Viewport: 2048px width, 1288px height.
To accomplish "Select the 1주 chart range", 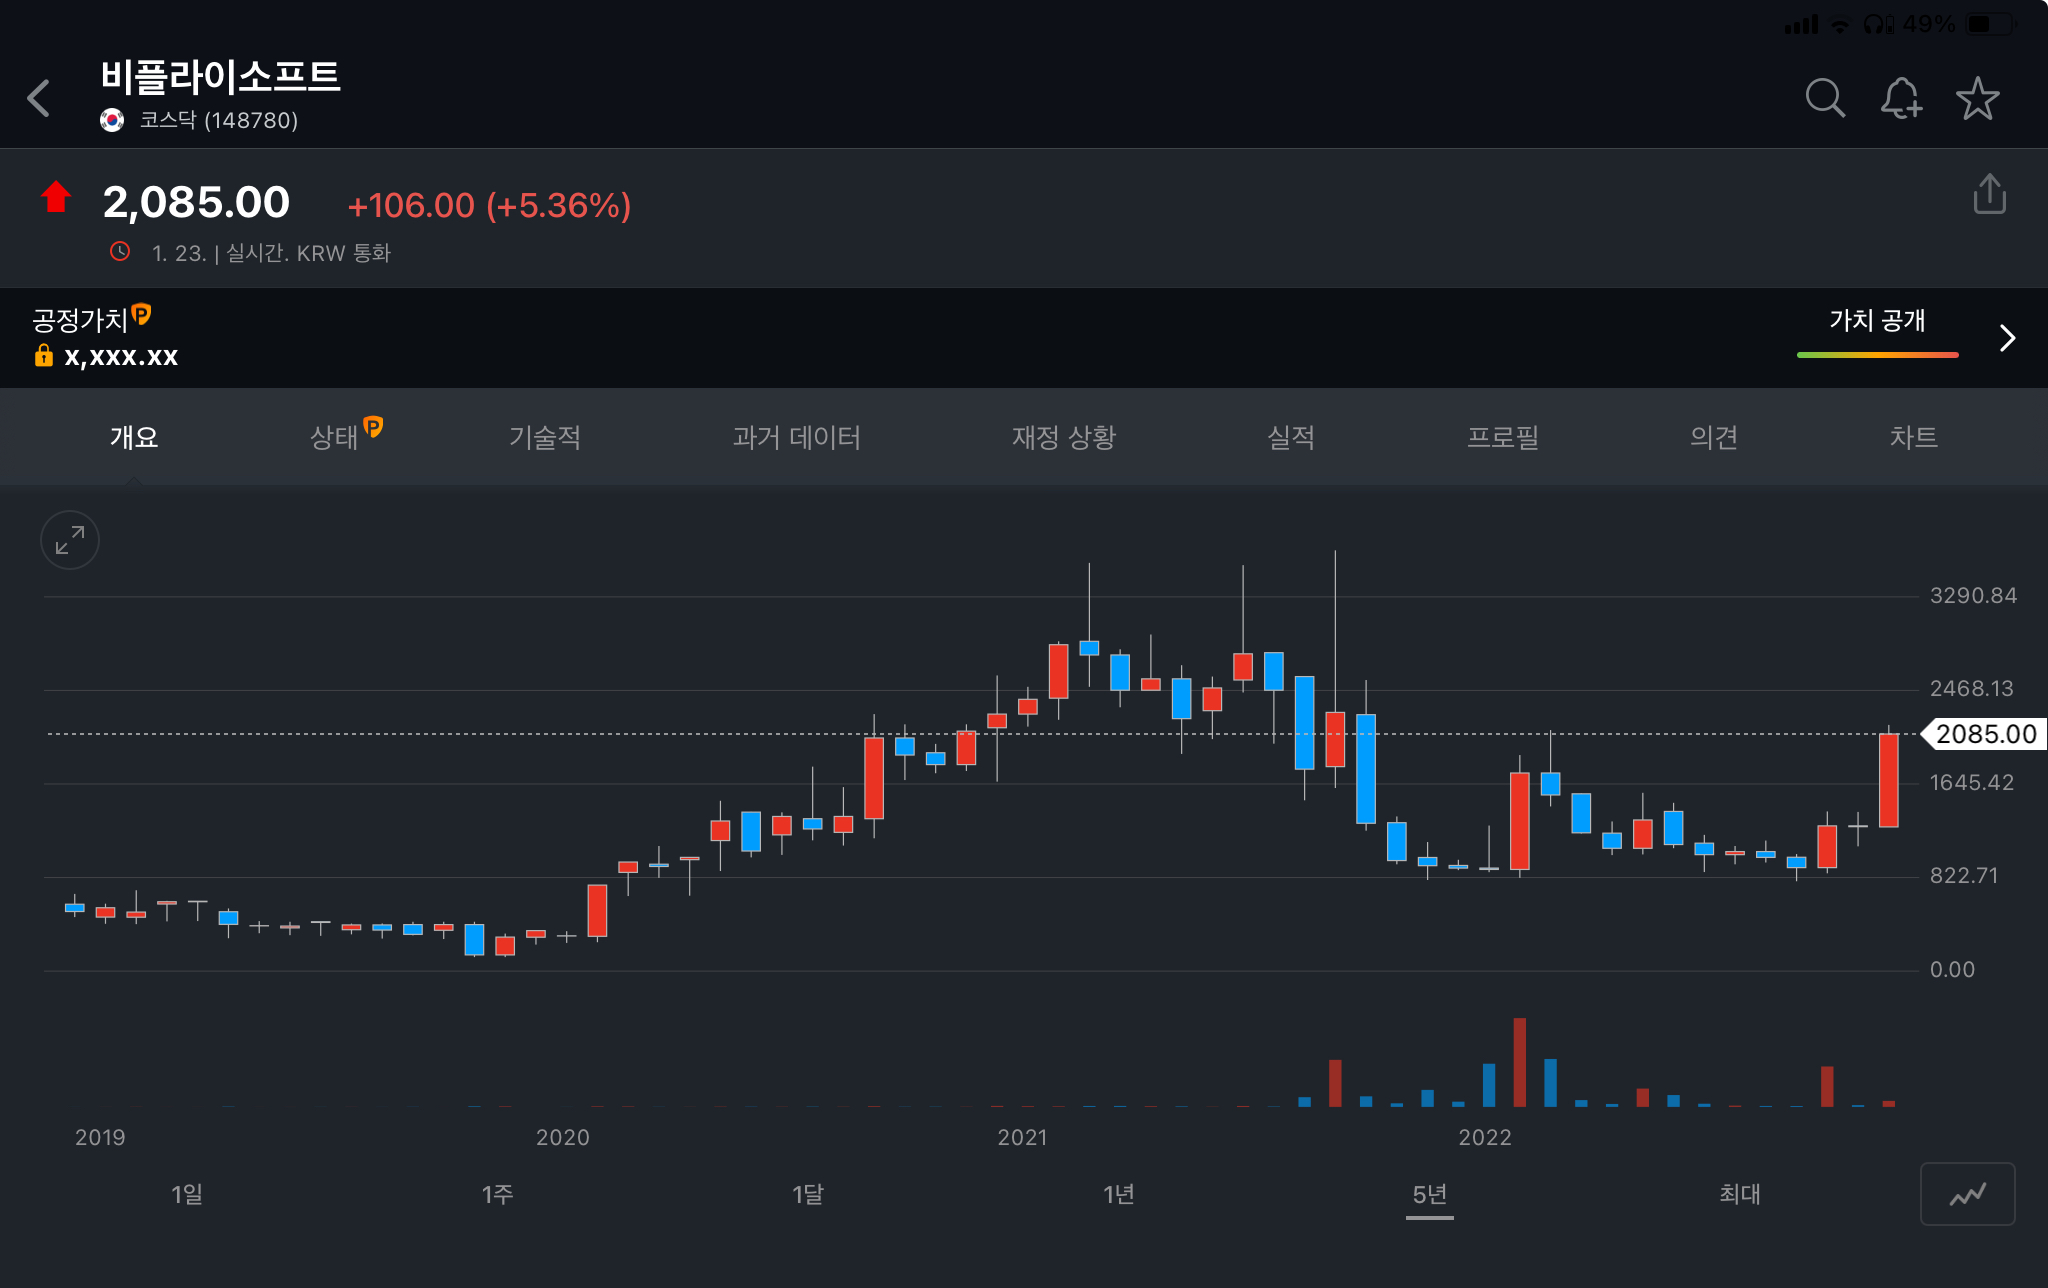I will 498,1194.
